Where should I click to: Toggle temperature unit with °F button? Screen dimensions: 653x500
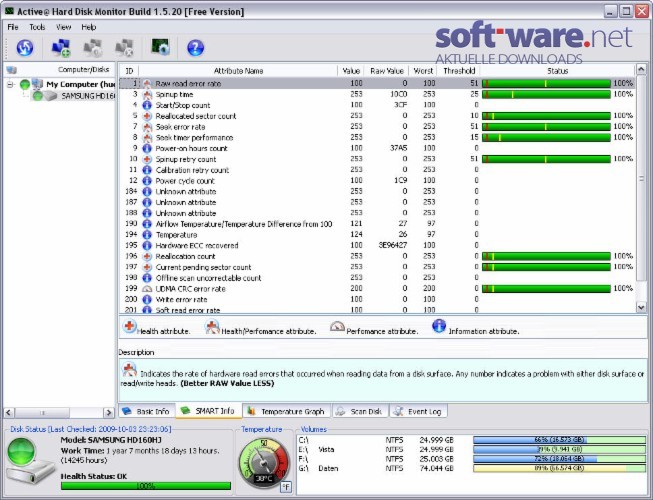(286, 487)
